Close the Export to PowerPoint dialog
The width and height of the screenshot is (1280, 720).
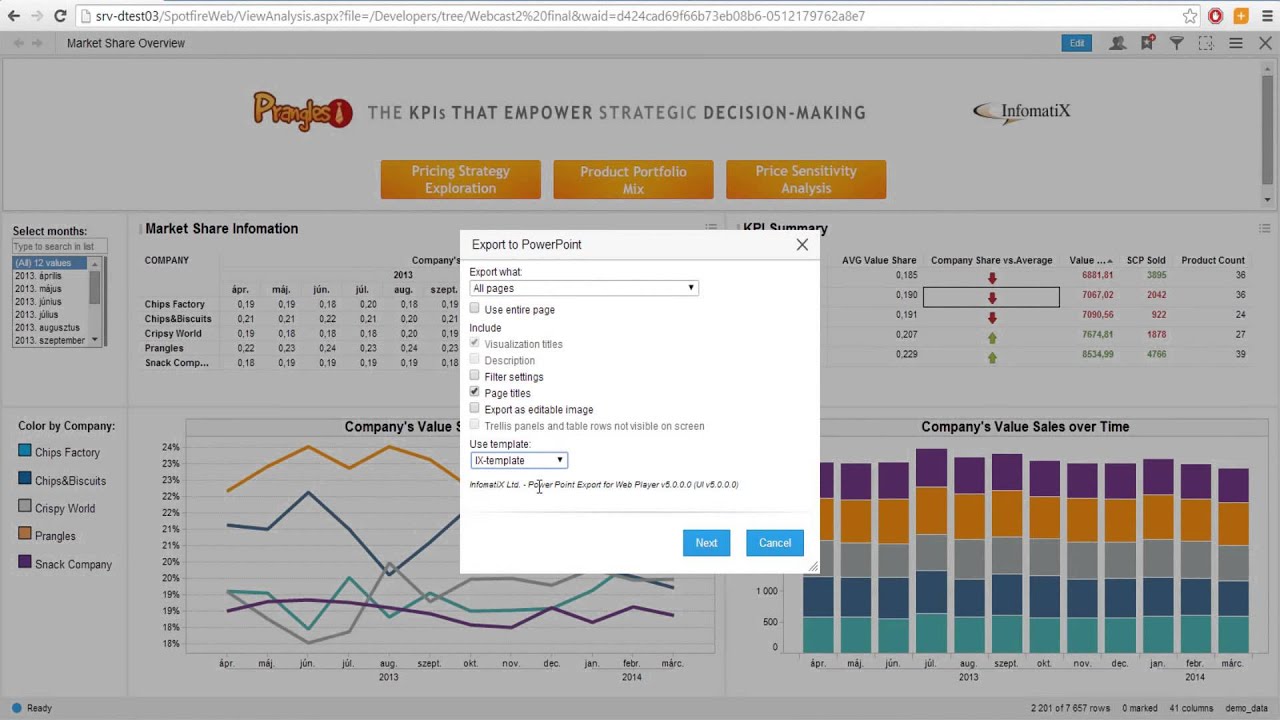point(802,244)
